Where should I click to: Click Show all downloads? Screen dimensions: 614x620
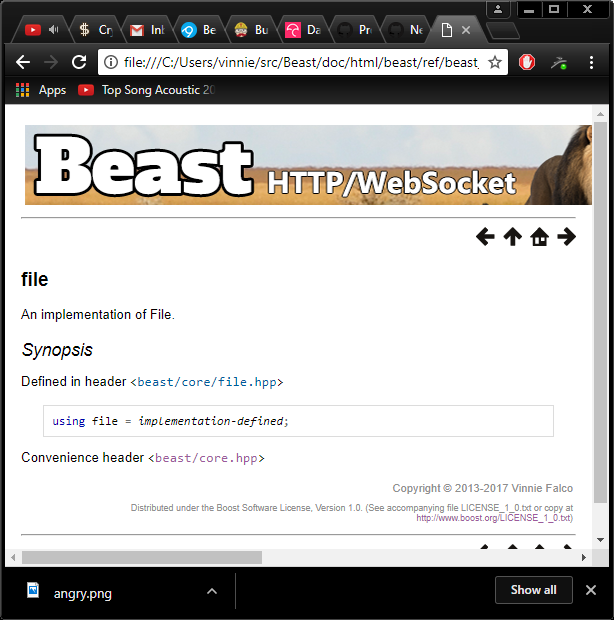[x=533, y=590]
